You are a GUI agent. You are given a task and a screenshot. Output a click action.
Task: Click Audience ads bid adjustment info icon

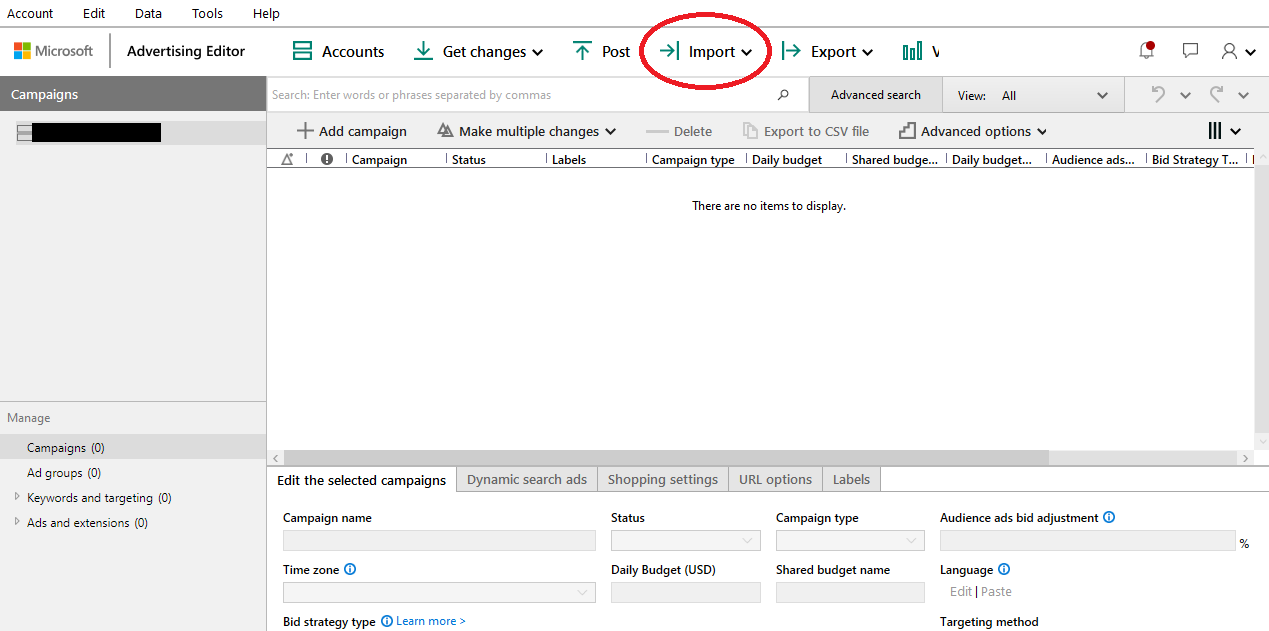1109,518
